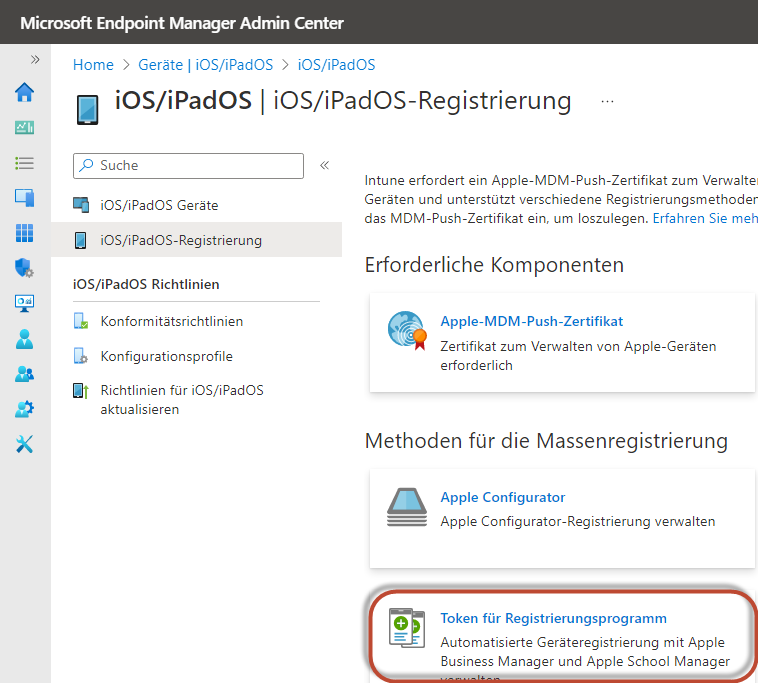This screenshot has height=683, width=758.
Task: Open the single Users icon in sidebar
Action: point(25,339)
